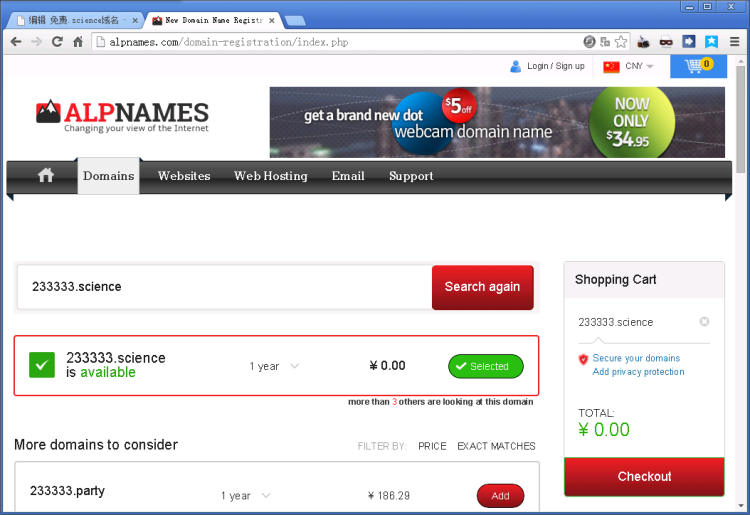Remove 233333.science from cart with X icon
This screenshot has height=515, width=750.
(704, 322)
